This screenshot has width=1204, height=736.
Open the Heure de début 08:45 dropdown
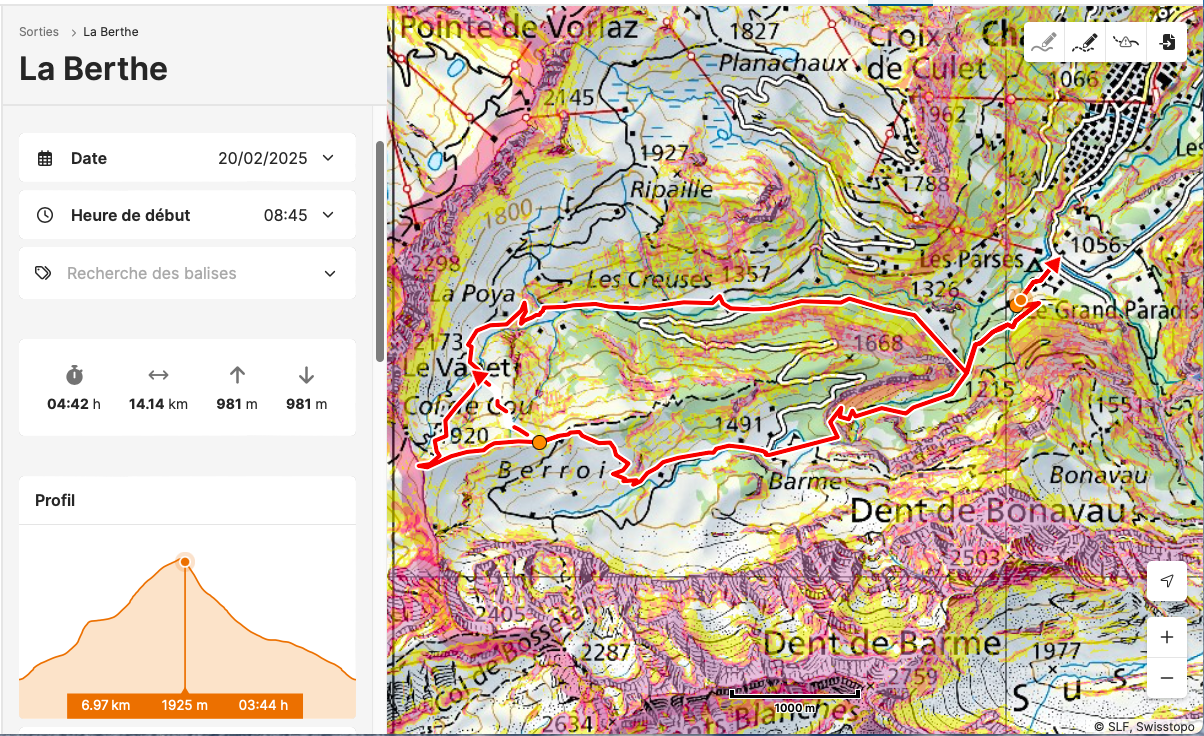(x=328, y=215)
